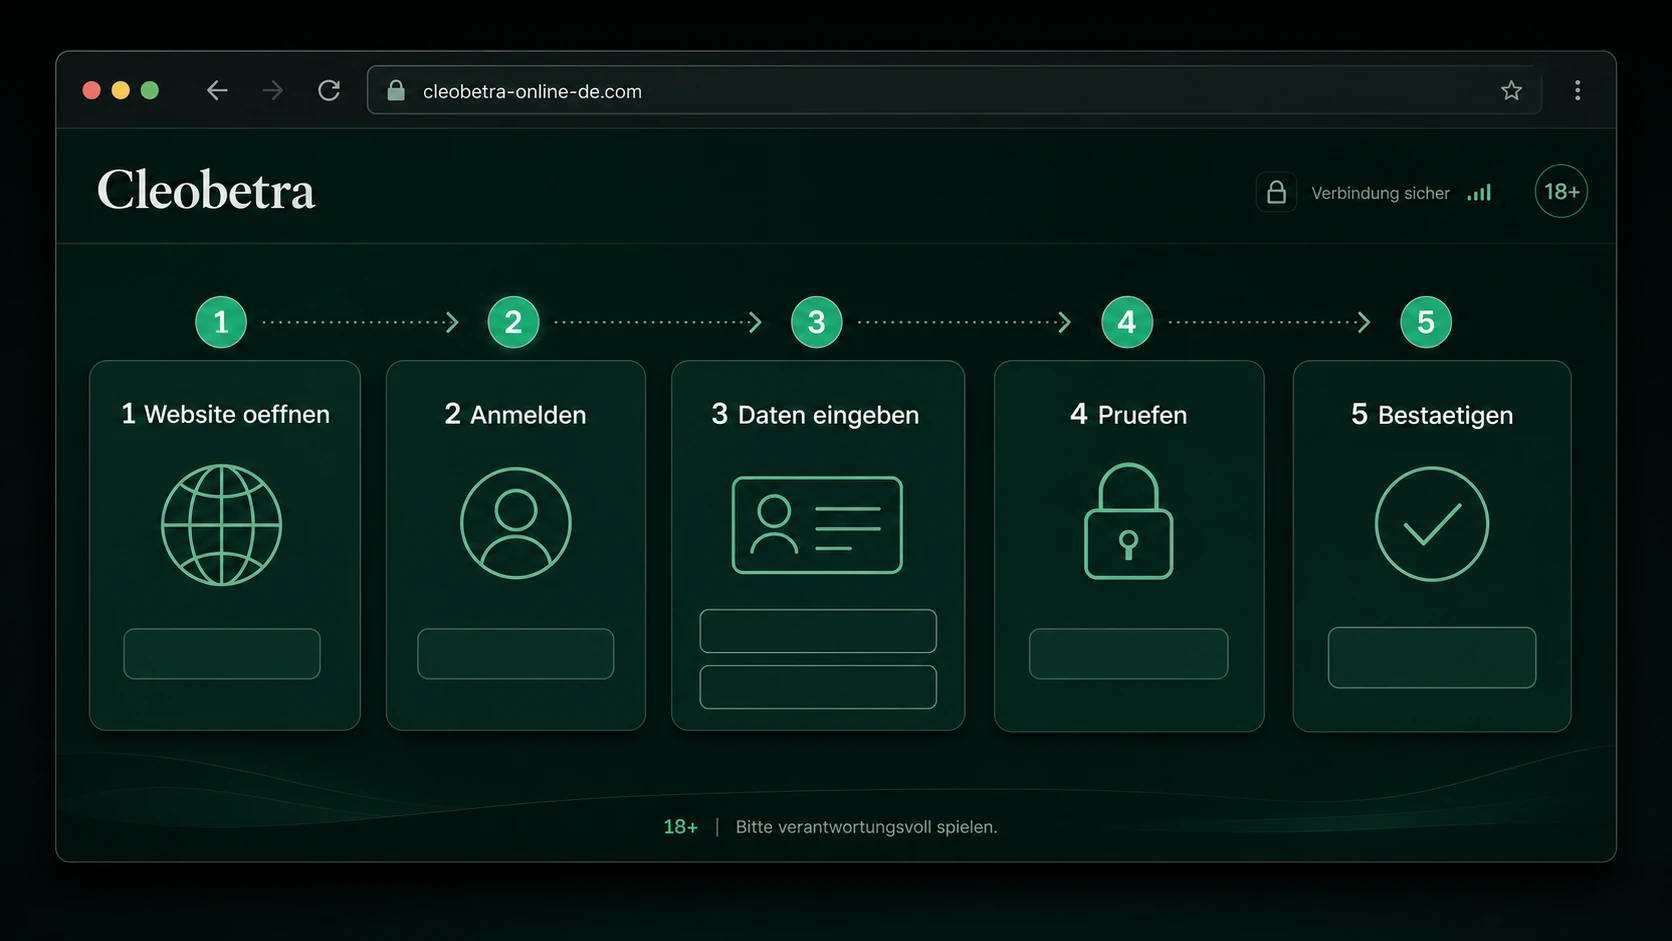Viewport: 1672px width, 941px height.
Task: Click the 1 Website oeffnen heading
Action: (225, 414)
